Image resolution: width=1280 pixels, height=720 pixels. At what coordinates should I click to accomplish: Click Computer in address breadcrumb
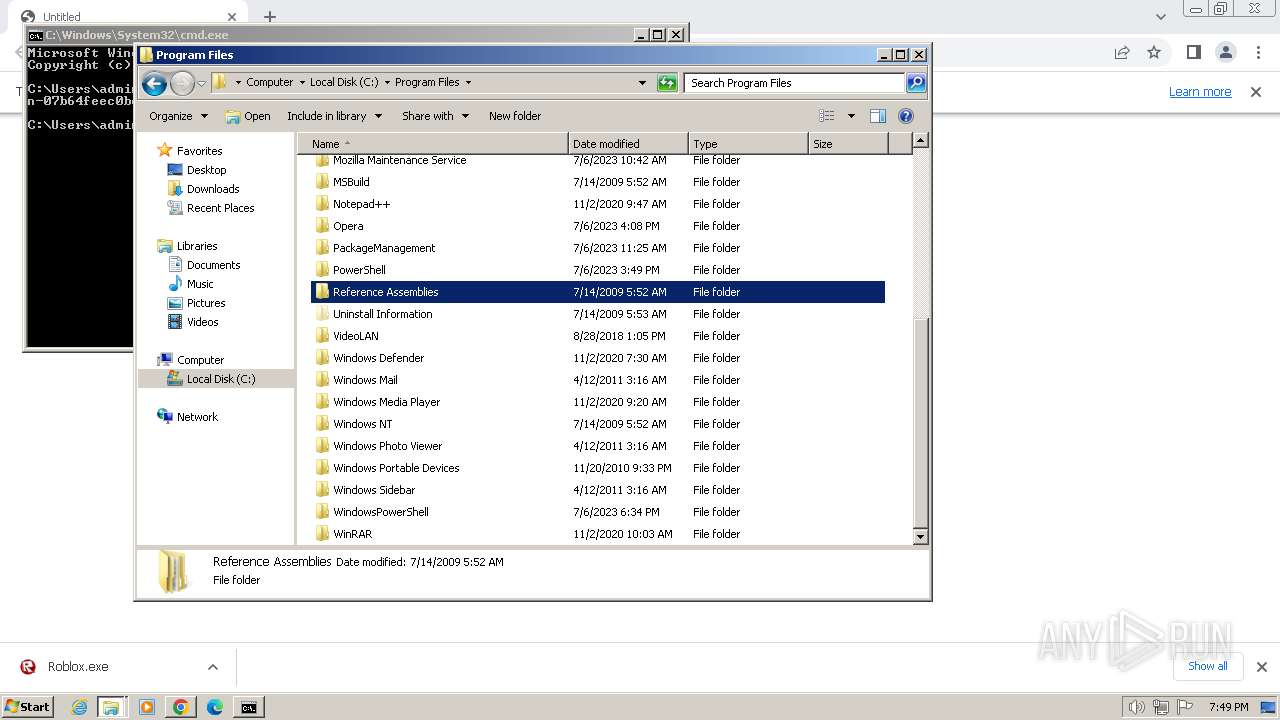coord(269,83)
